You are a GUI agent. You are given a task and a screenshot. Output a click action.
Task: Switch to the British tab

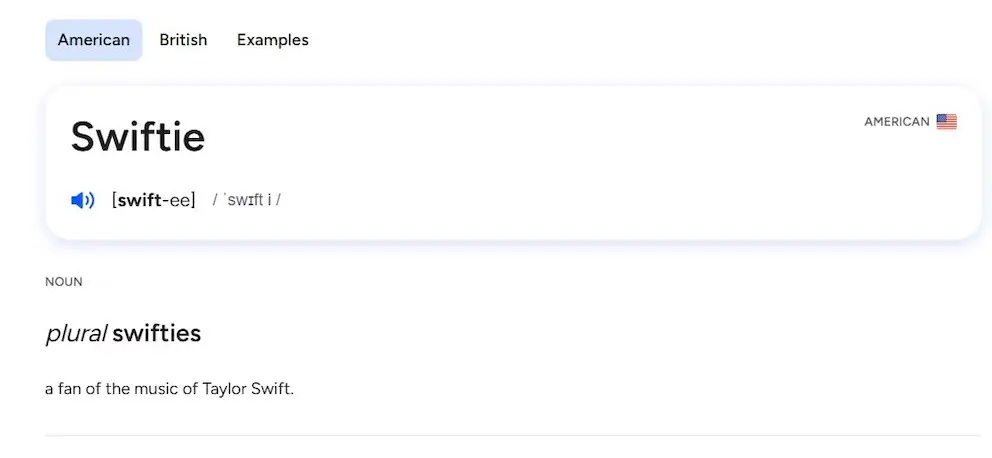pyautogui.click(x=183, y=40)
